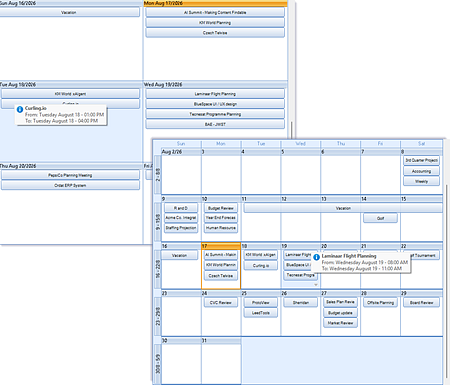Open KM World xAlign in month view August 18
Screen dimensions: 450x385
tap(261, 255)
